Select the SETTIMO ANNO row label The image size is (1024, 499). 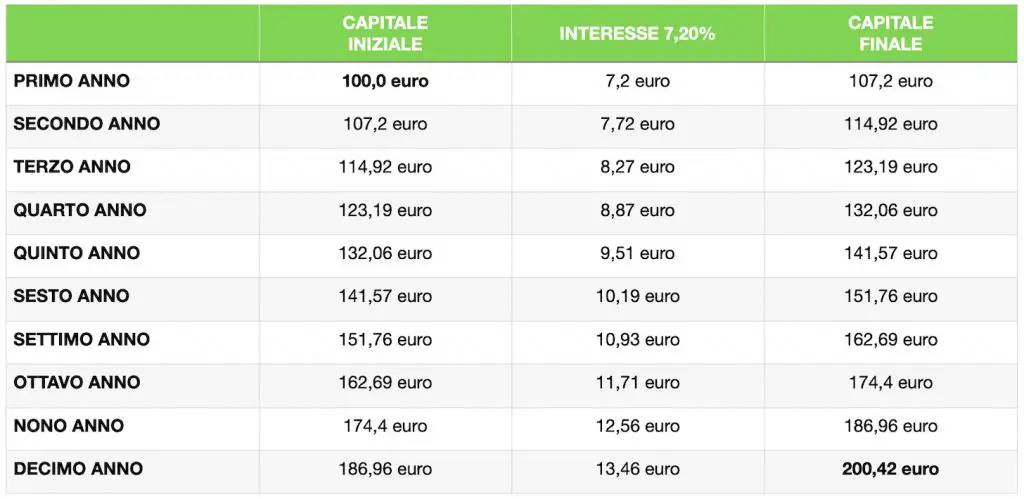[82, 340]
